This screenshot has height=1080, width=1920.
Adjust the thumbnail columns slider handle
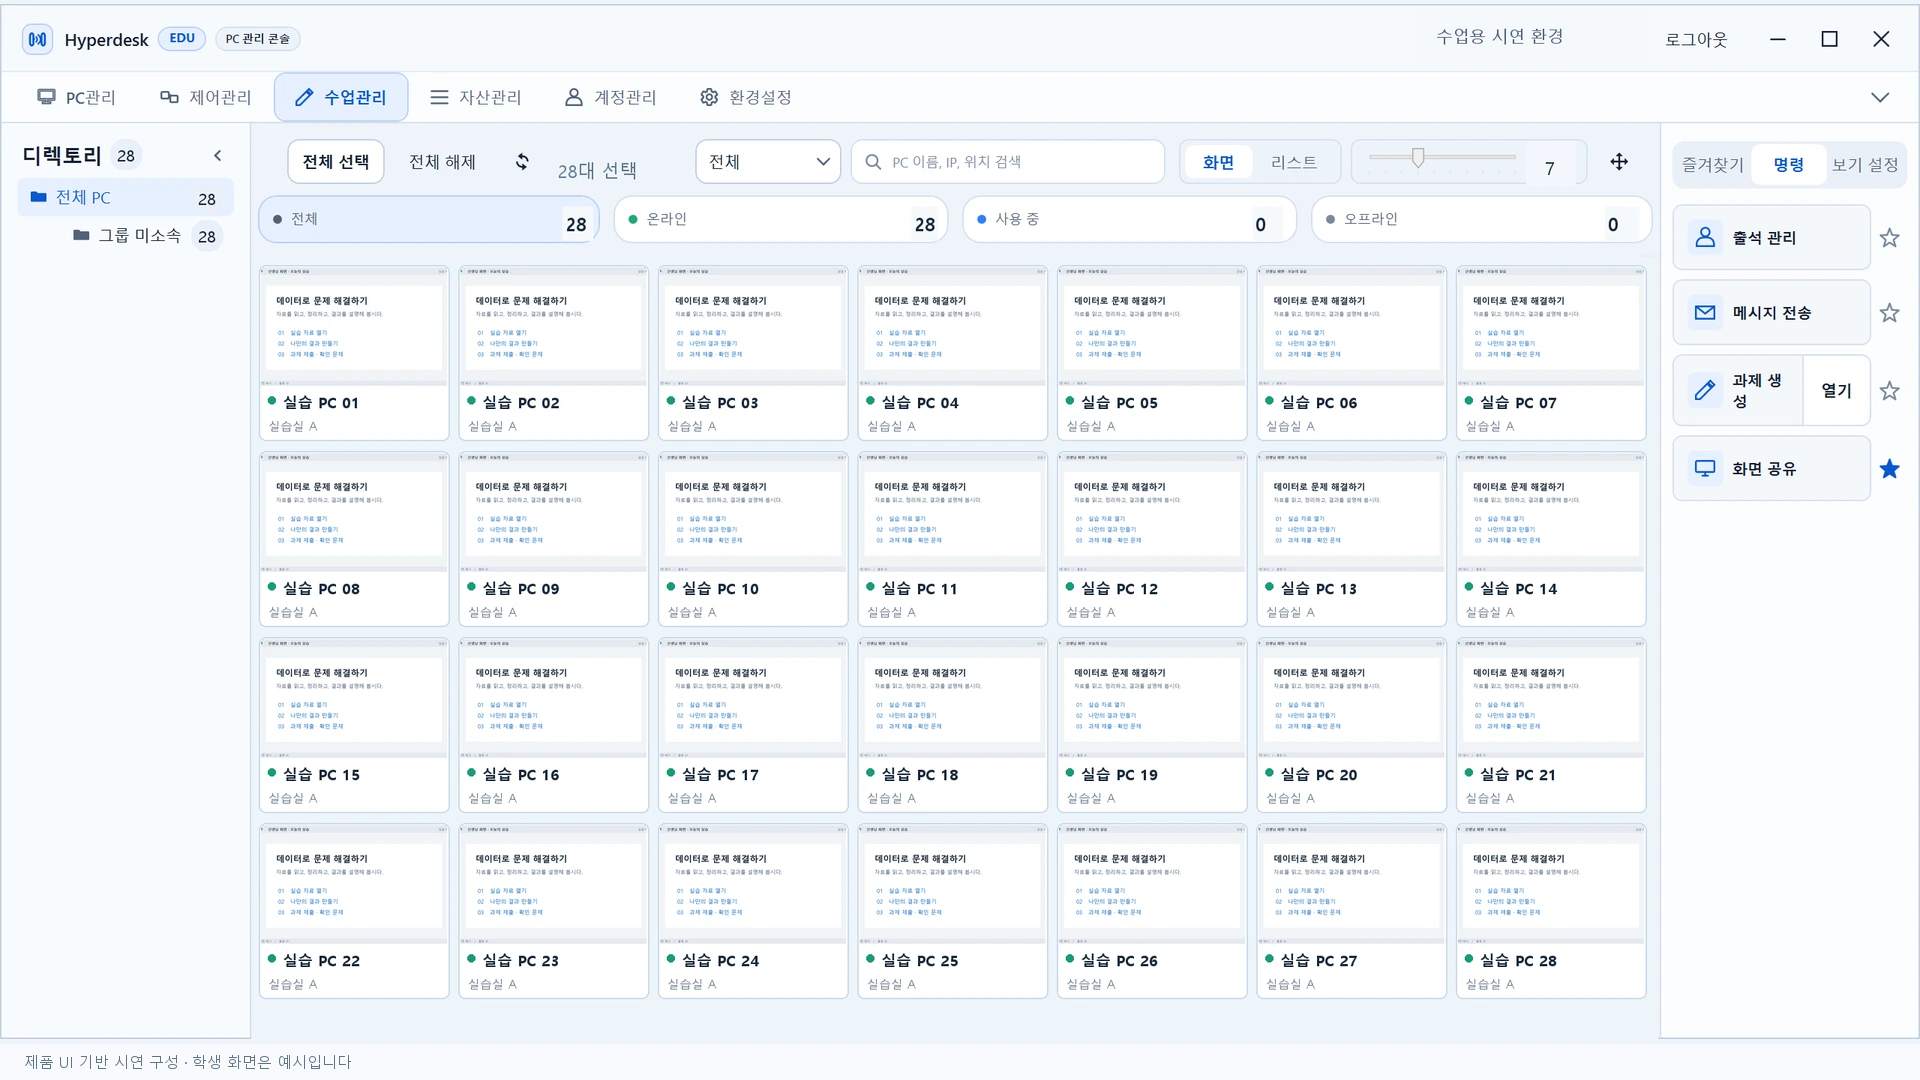pos(1418,157)
